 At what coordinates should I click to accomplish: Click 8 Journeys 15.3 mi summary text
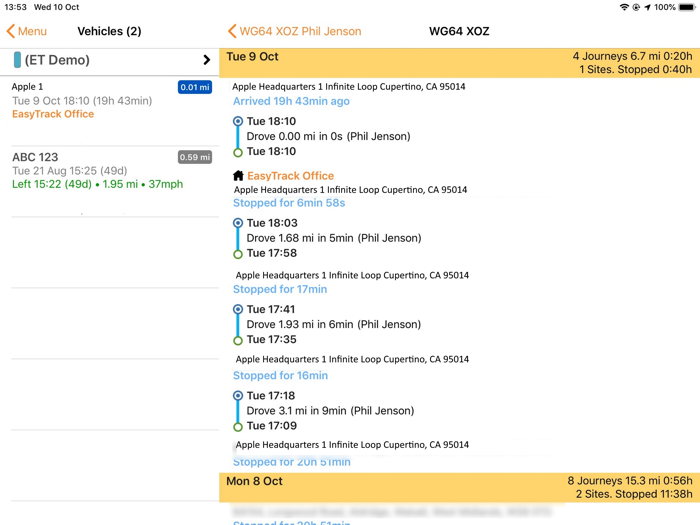[629, 481]
